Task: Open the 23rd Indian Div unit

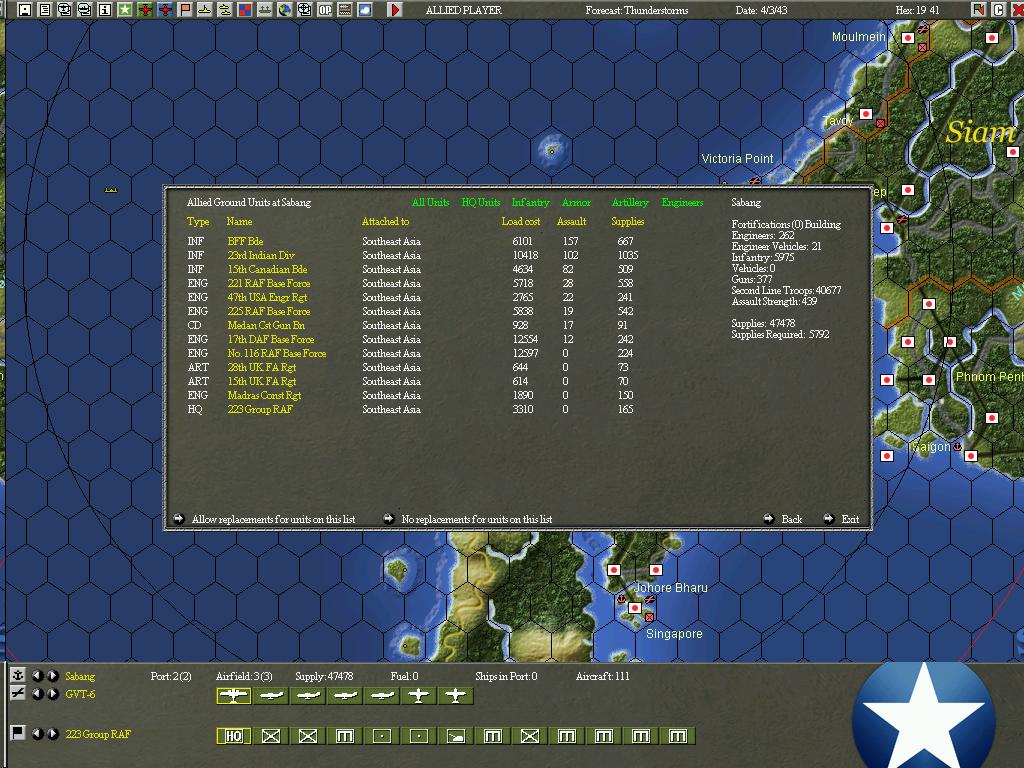Action: [x=261, y=255]
